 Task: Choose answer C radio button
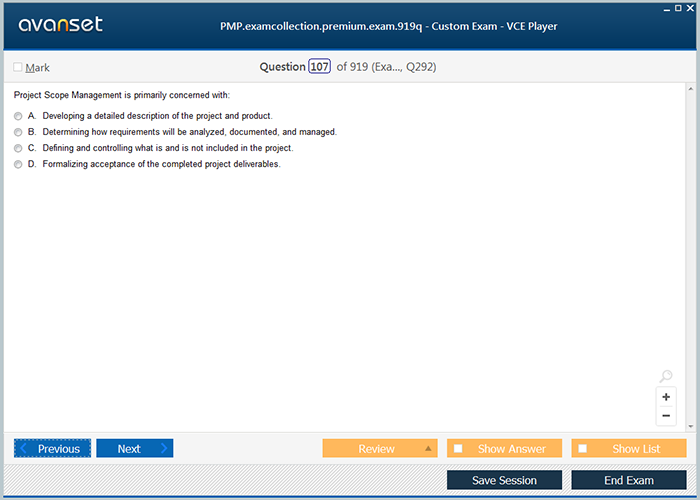tap(18, 148)
